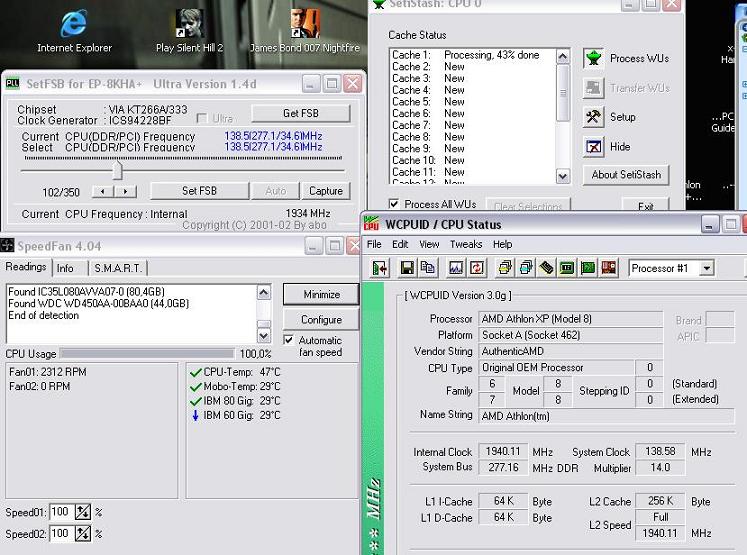Click the Set FSB button

199,191
